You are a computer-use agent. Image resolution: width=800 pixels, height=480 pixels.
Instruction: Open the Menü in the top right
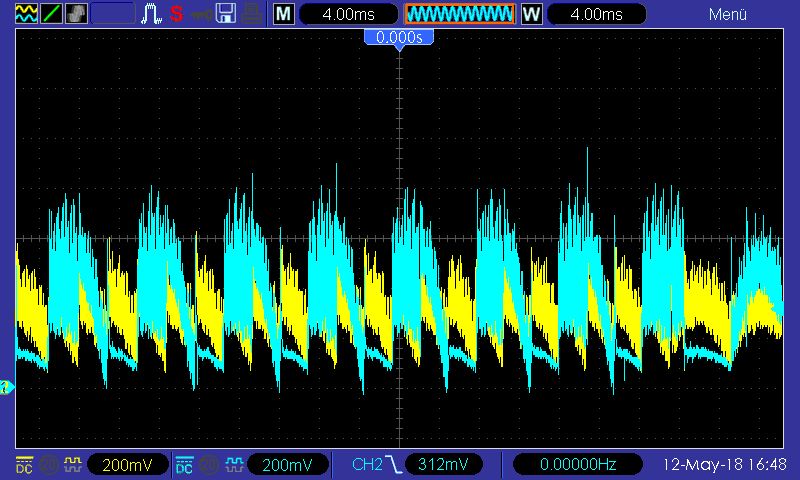[728, 14]
